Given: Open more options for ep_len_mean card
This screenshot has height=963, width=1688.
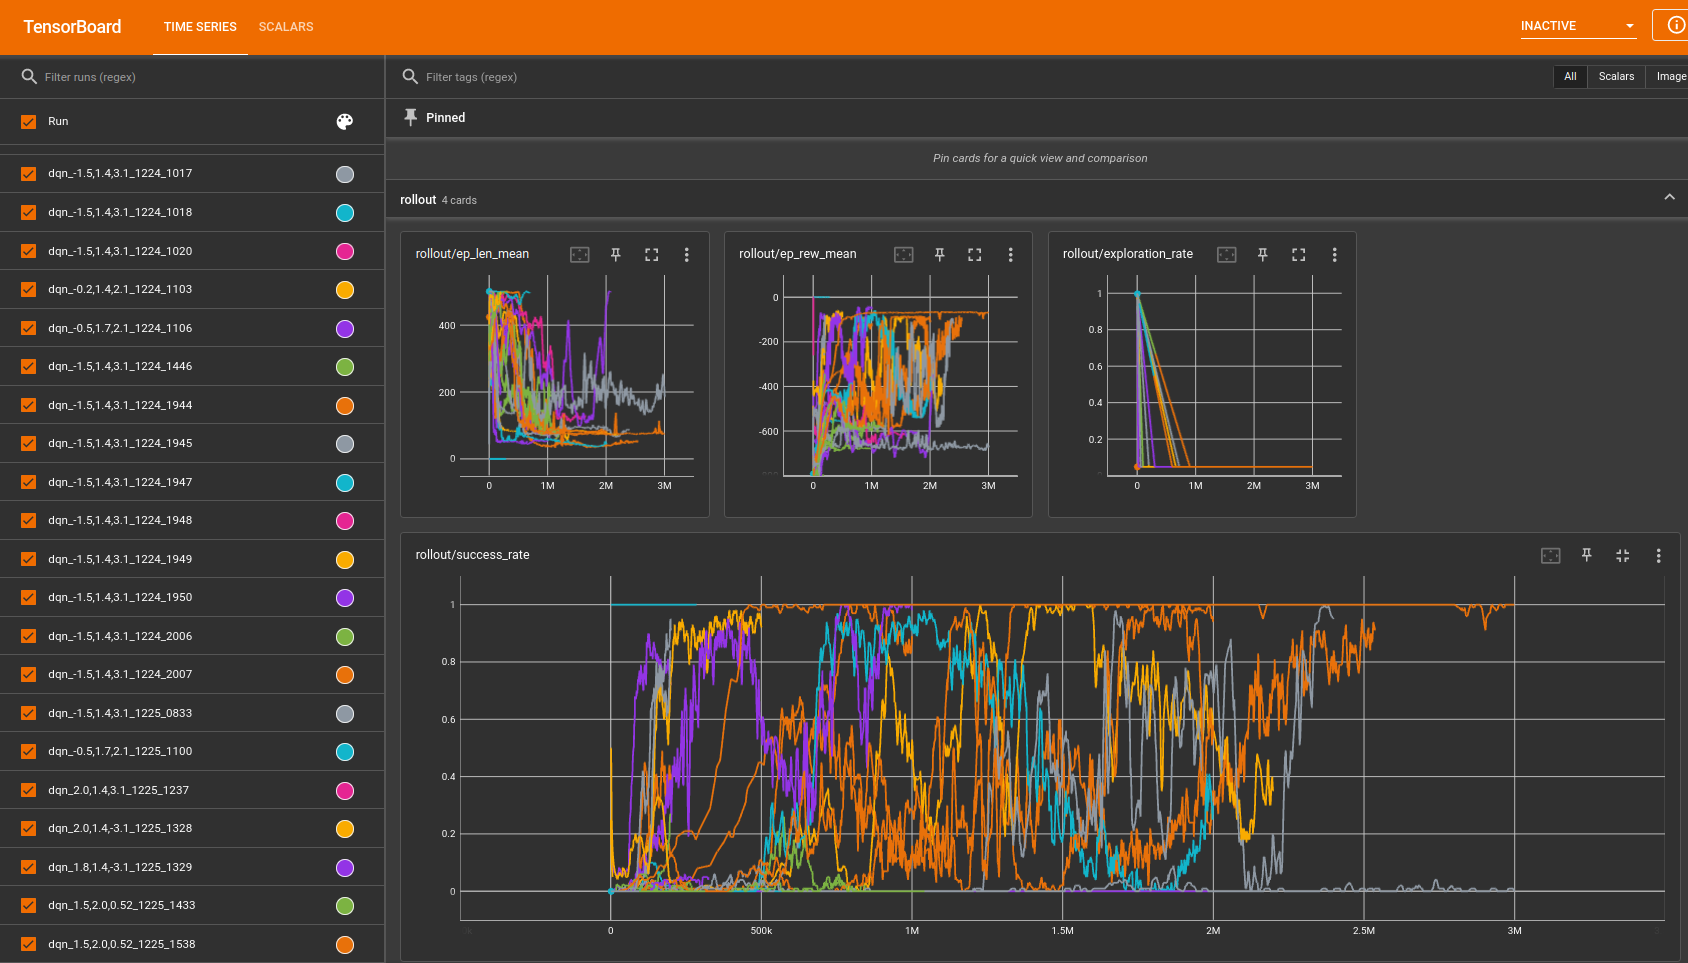Looking at the screenshot, I should pyautogui.click(x=687, y=255).
